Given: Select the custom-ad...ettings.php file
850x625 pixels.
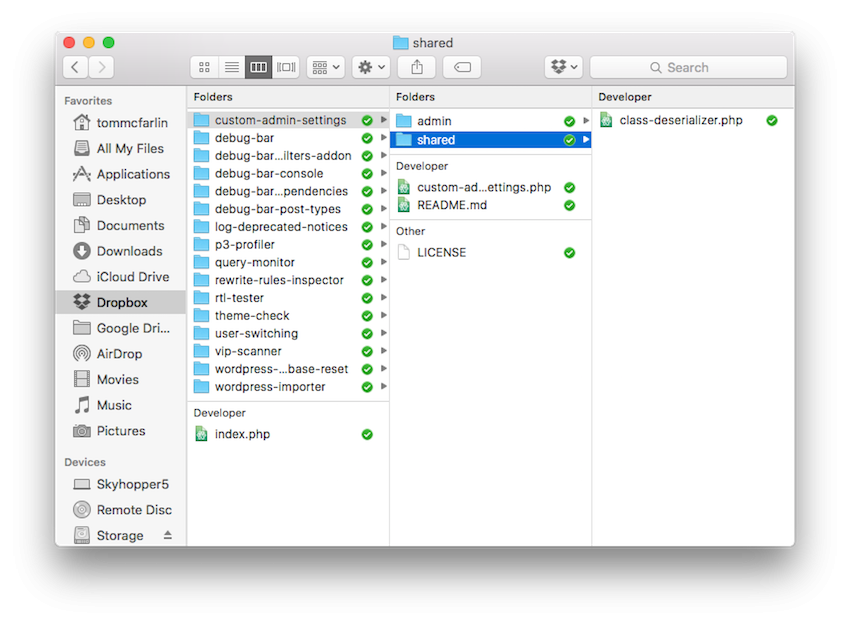Looking at the screenshot, I should [x=490, y=188].
